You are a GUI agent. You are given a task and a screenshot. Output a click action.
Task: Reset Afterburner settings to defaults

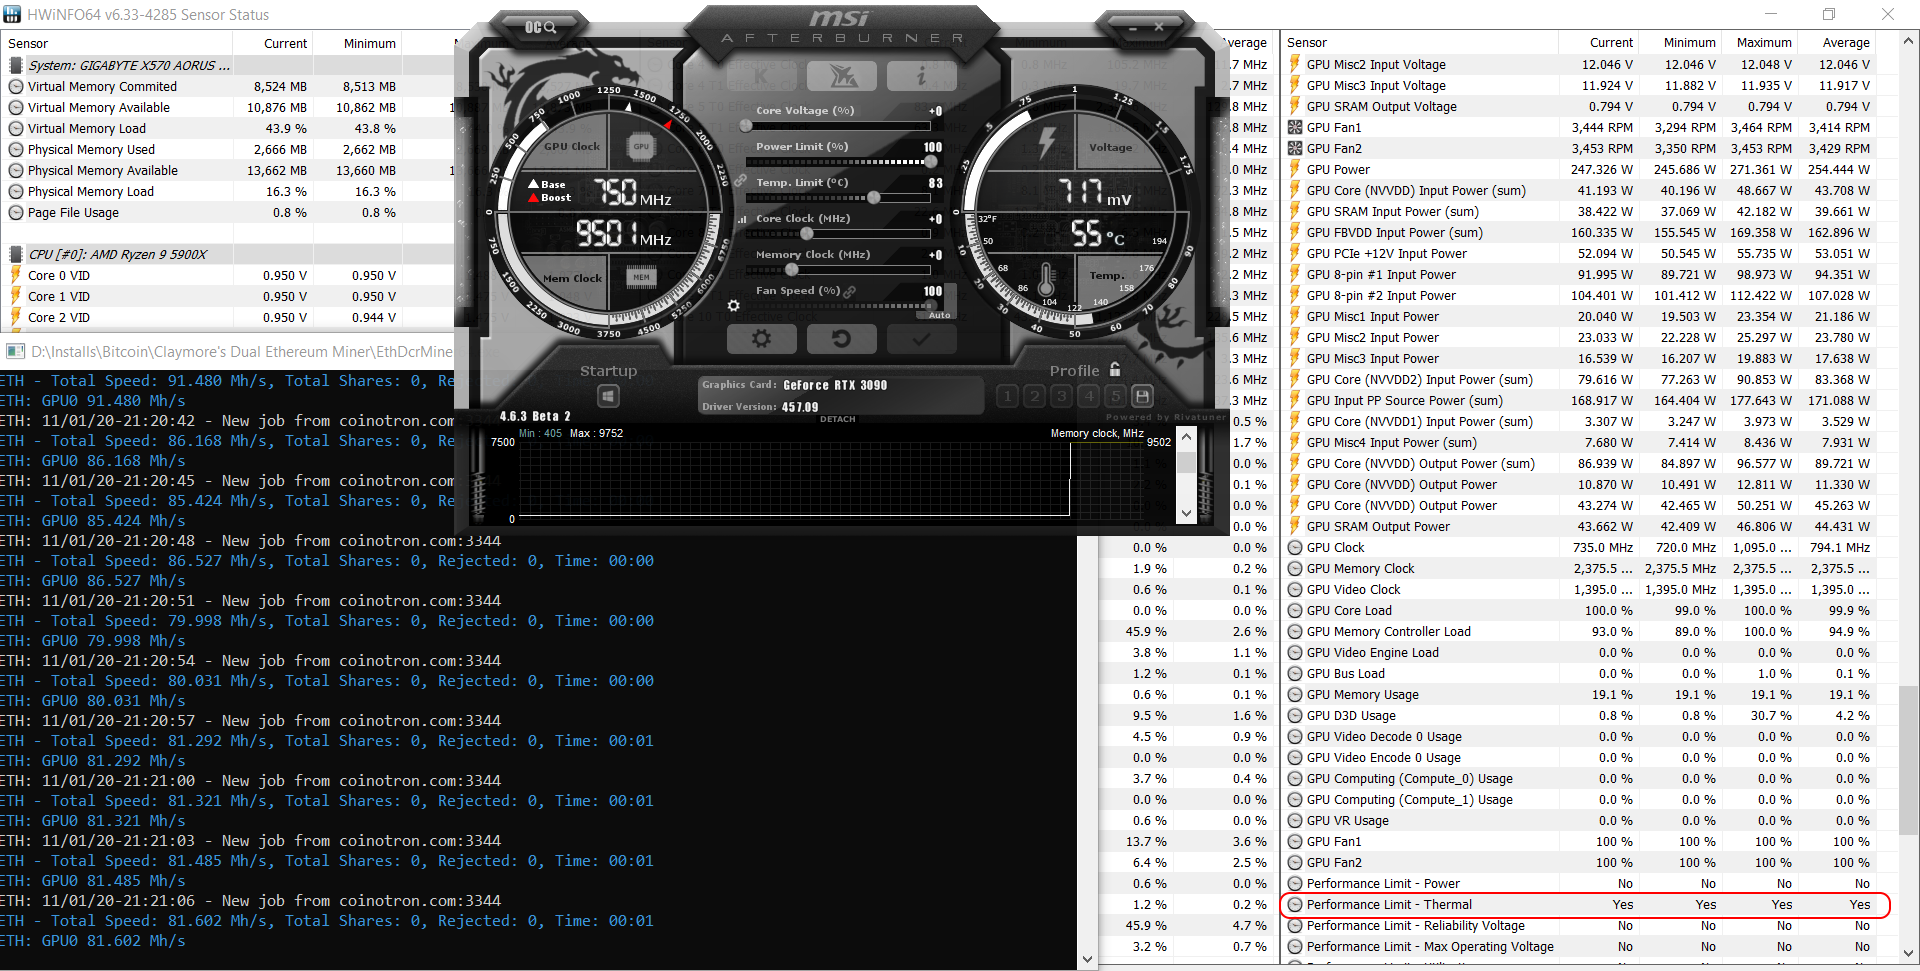841,339
